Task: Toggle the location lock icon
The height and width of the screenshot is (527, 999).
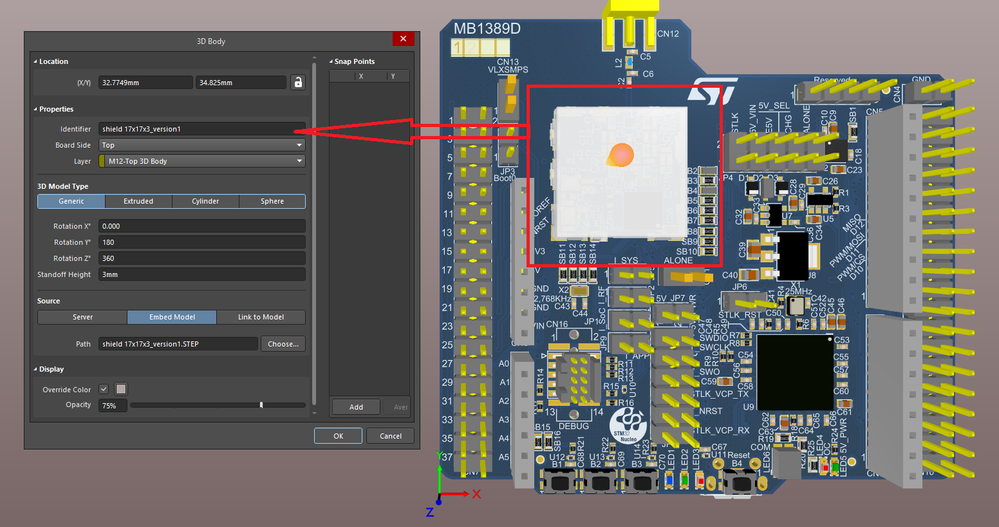Action: pyautogui.click(x=298, y=82)
